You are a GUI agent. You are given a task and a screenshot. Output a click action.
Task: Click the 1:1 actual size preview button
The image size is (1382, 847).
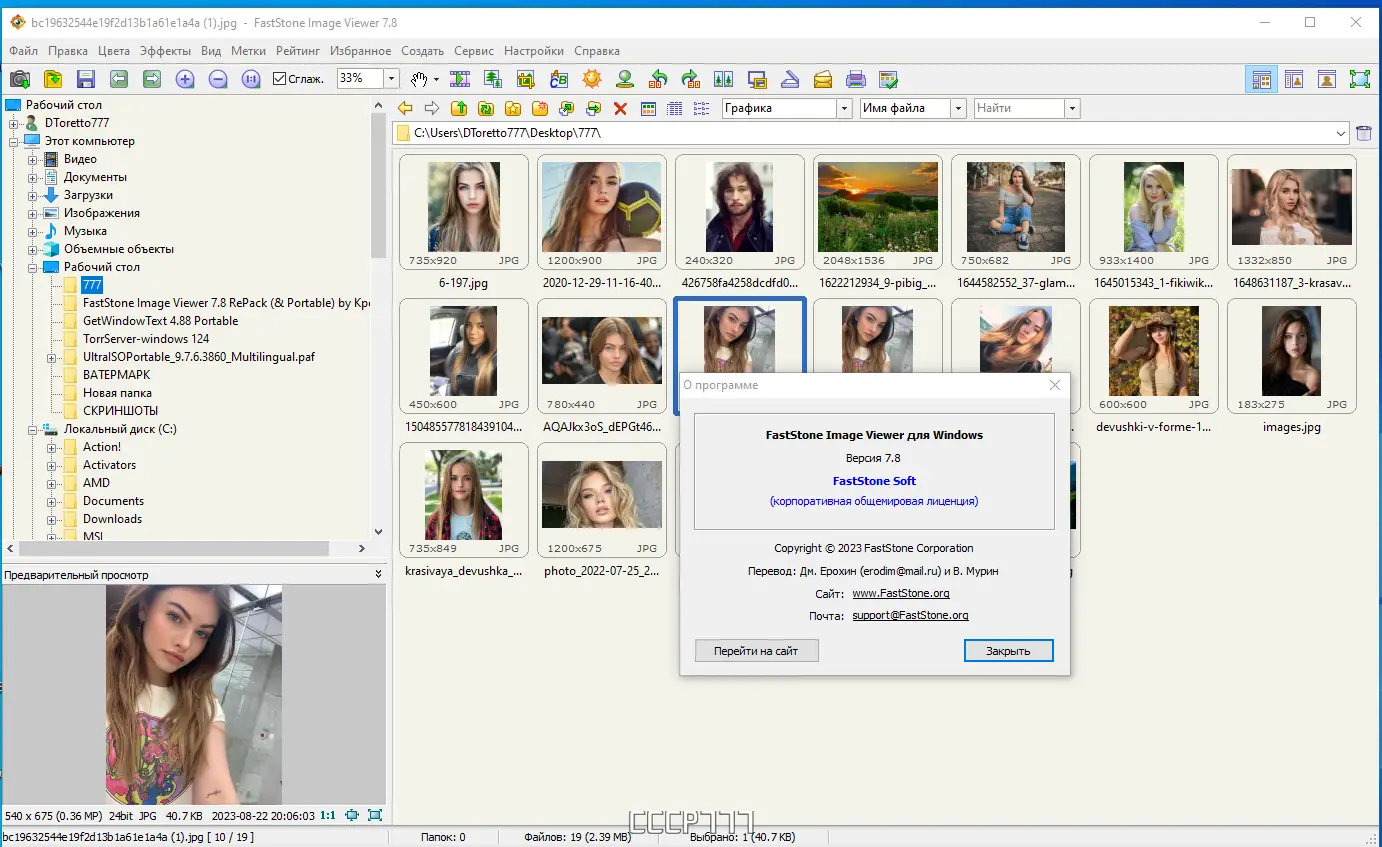point(327,815)
